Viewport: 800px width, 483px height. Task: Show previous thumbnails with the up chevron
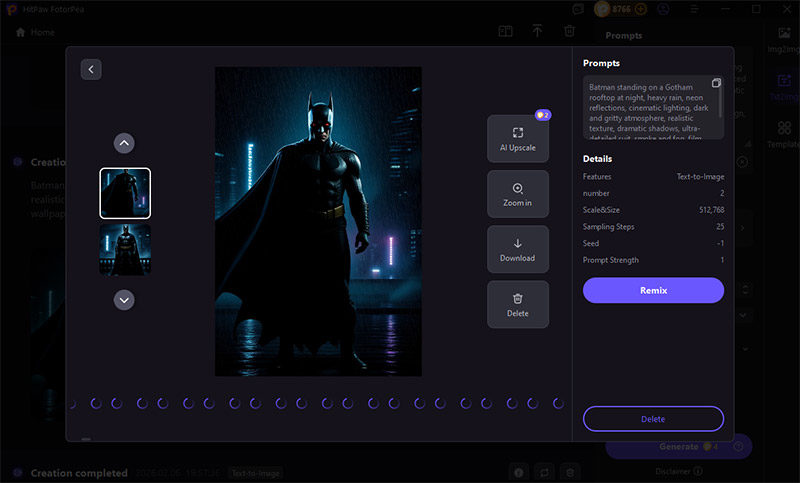click(124, 143)
